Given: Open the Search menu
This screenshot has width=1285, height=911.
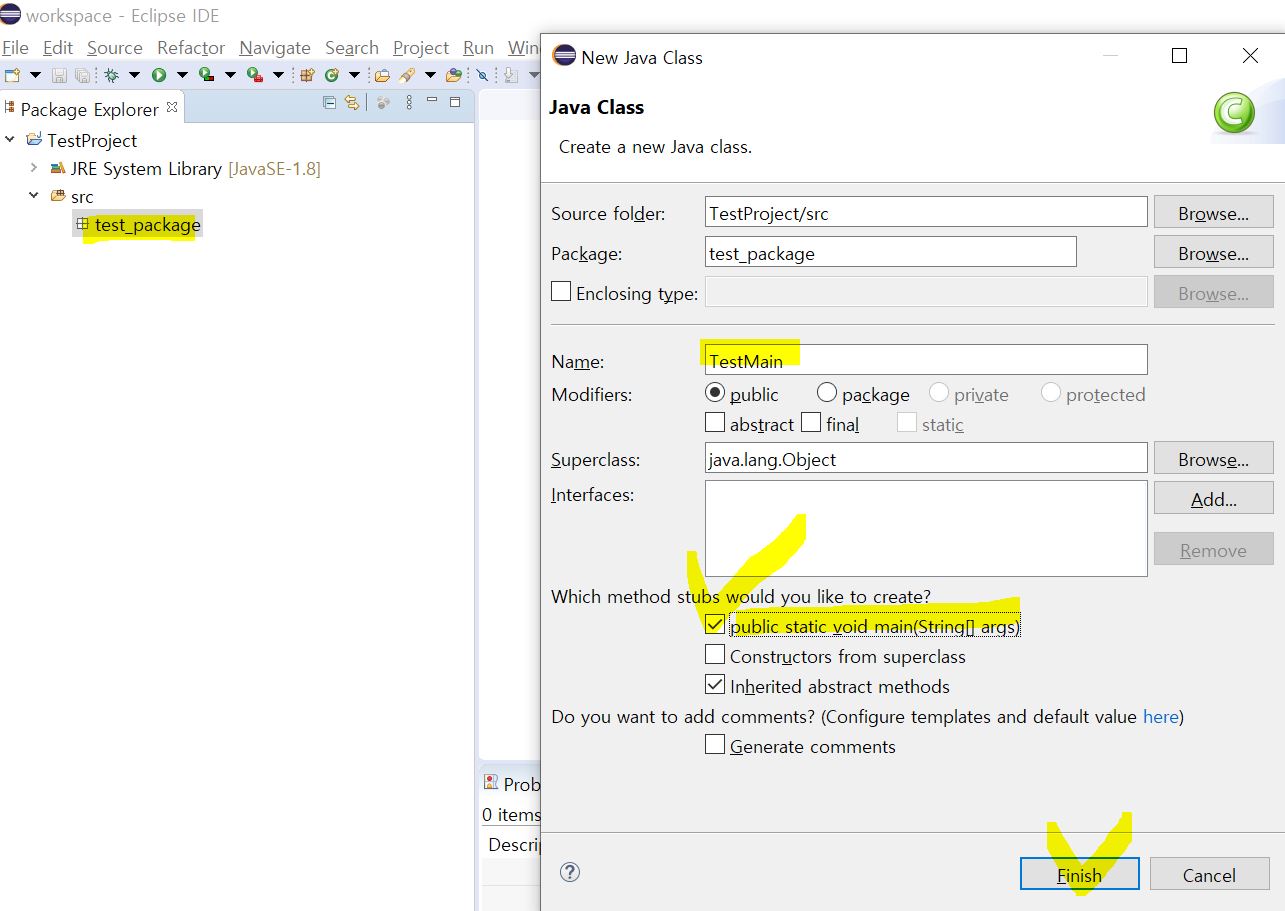Looking at the screenshot, I should point(352,48).
